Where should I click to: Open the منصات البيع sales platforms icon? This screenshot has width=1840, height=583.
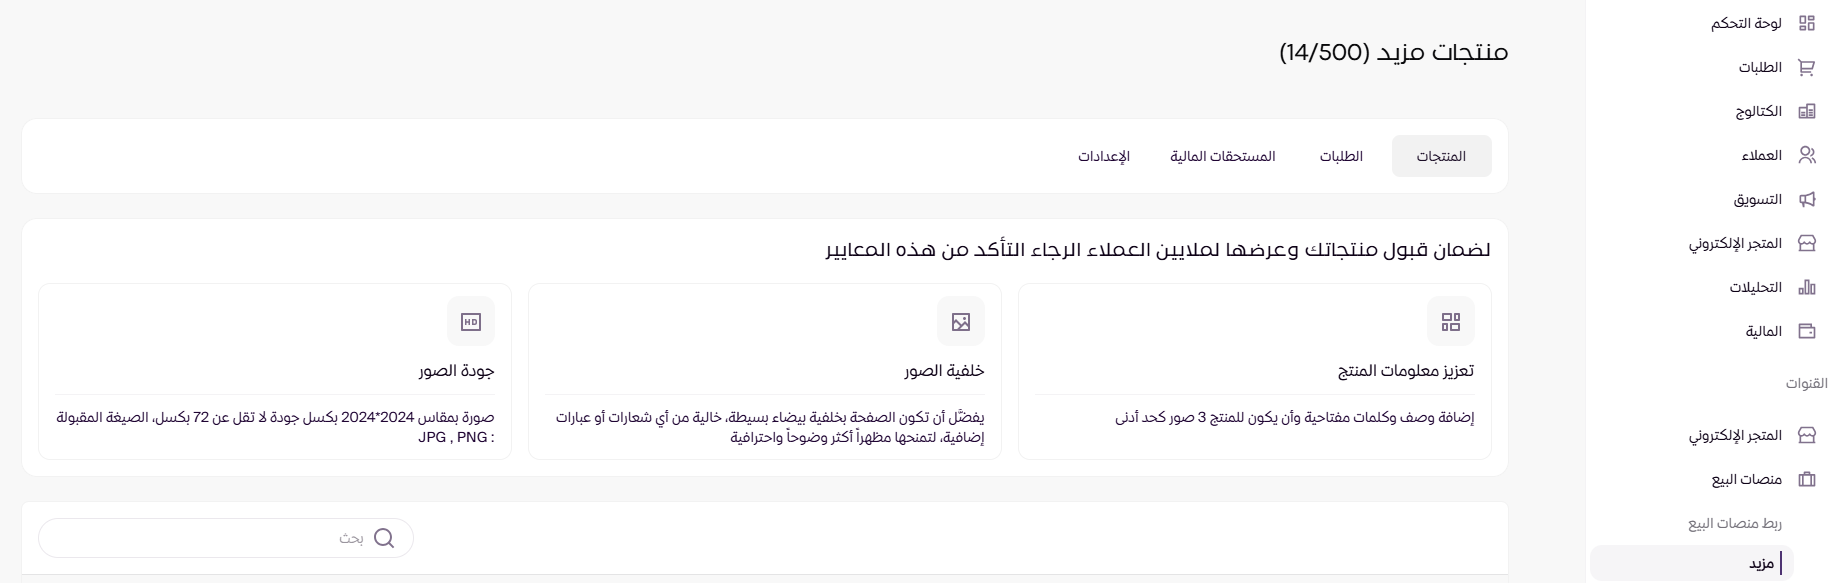[1806, 479]
